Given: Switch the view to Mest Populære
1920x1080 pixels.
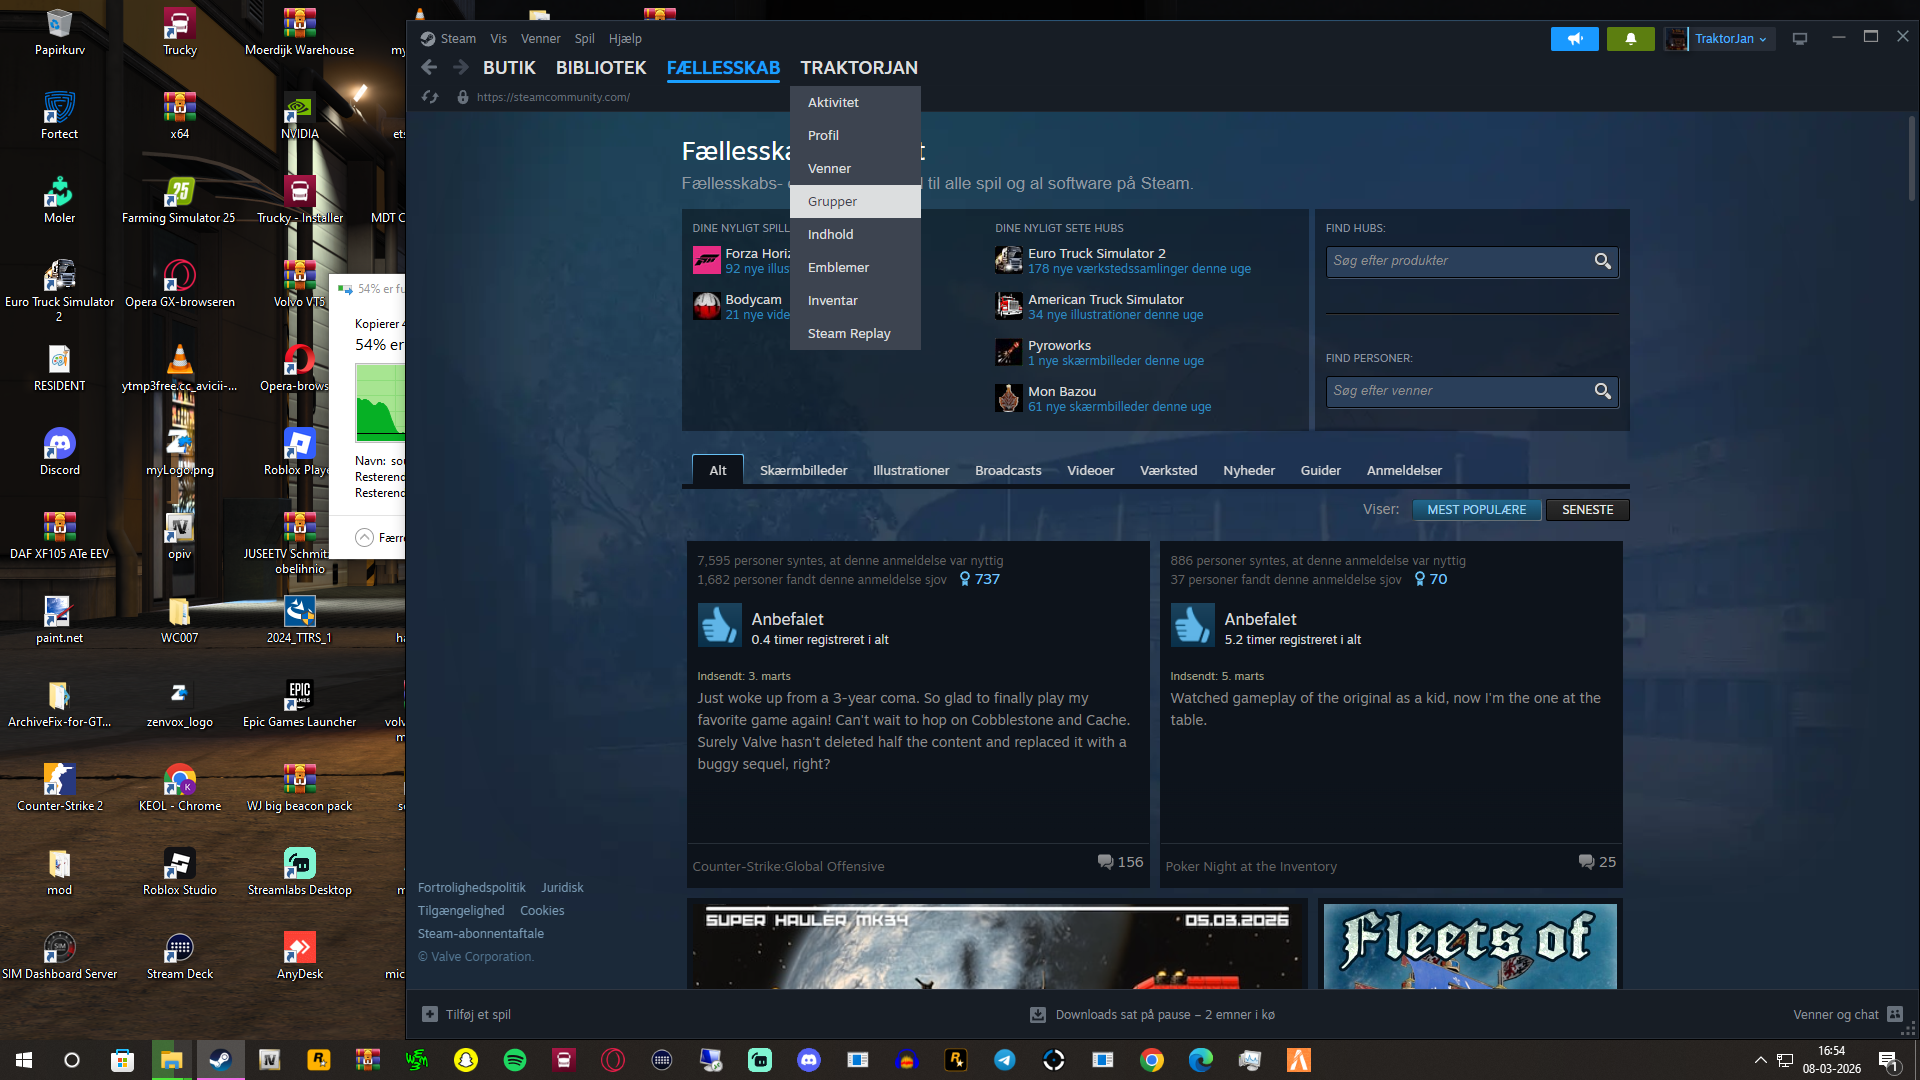Looking at the screenshot, I should click(1476, 510).
